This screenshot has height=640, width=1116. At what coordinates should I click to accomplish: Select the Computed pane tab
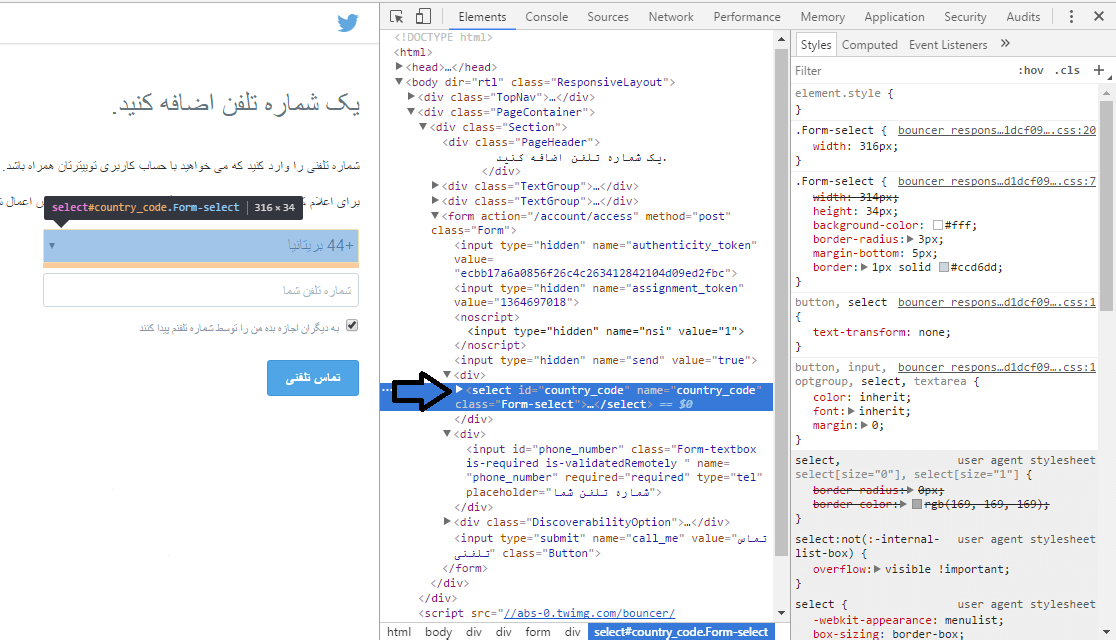(870, 45)
